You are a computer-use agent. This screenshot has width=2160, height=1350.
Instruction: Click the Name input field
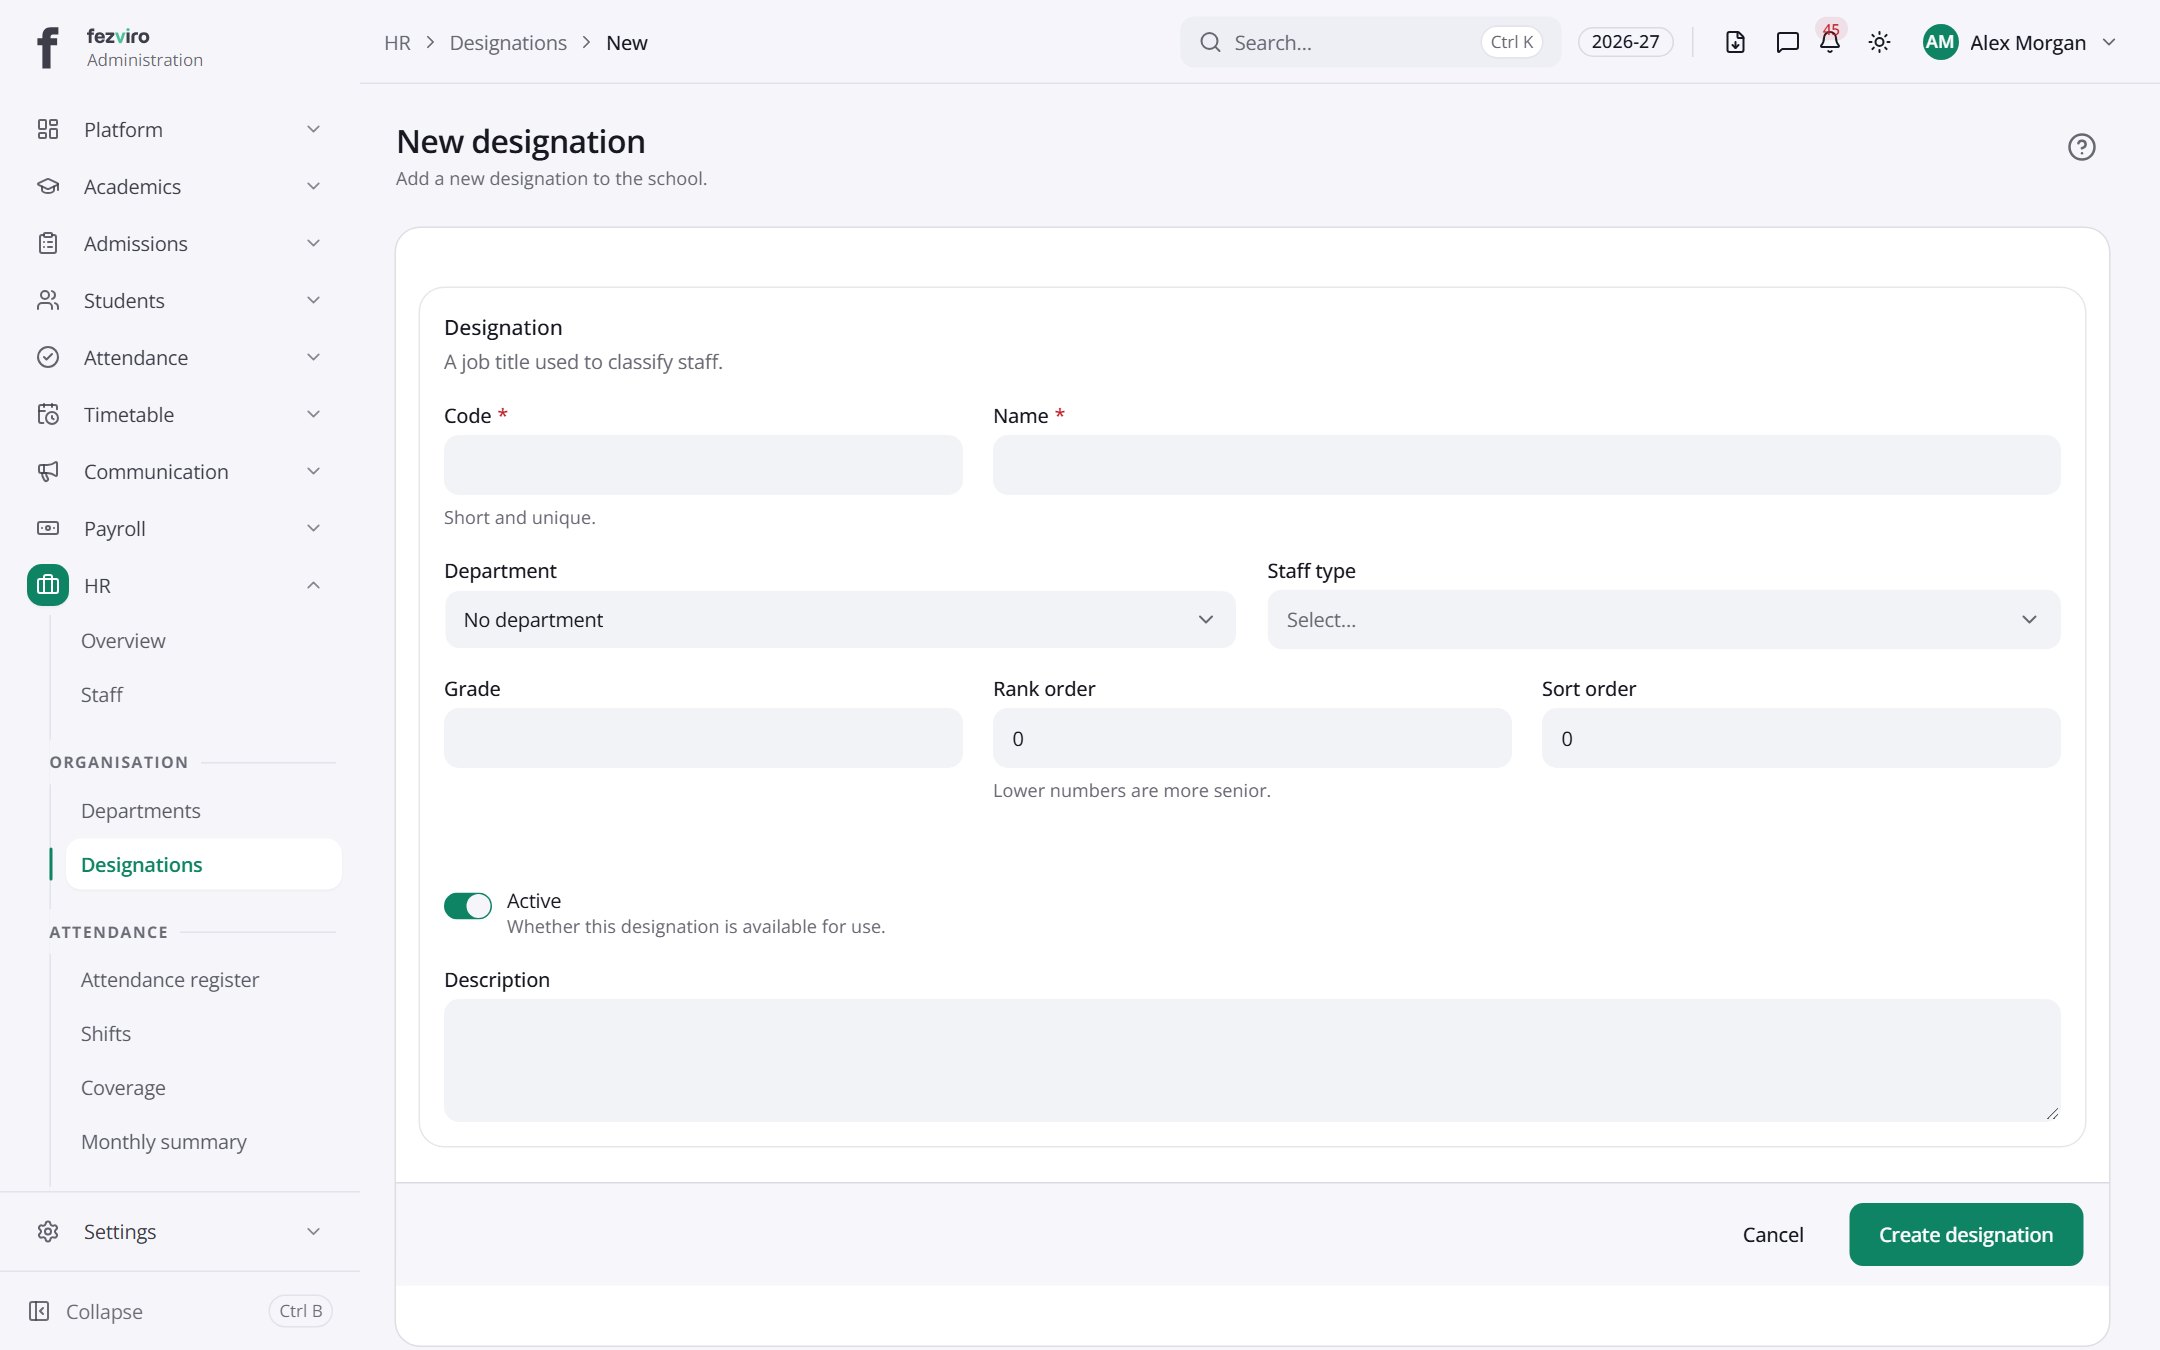click(1526, 465)
